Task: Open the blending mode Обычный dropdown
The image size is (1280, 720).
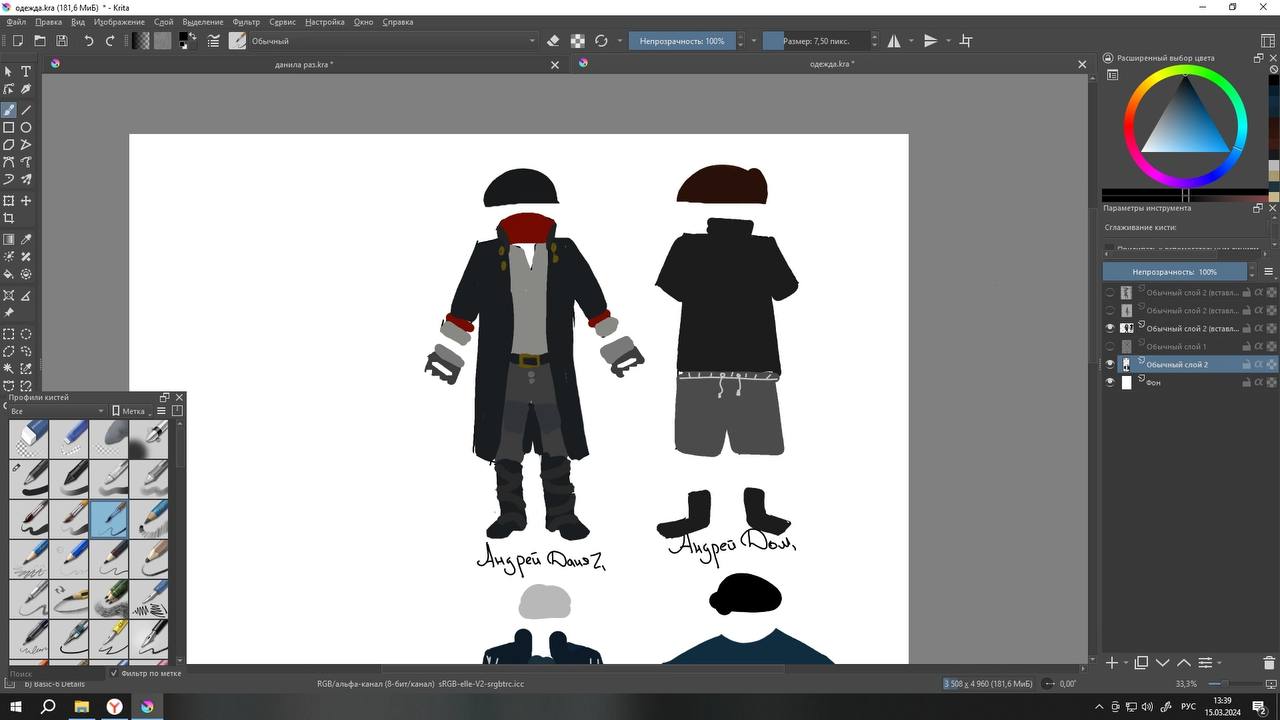Action: [x=390, y=41]
